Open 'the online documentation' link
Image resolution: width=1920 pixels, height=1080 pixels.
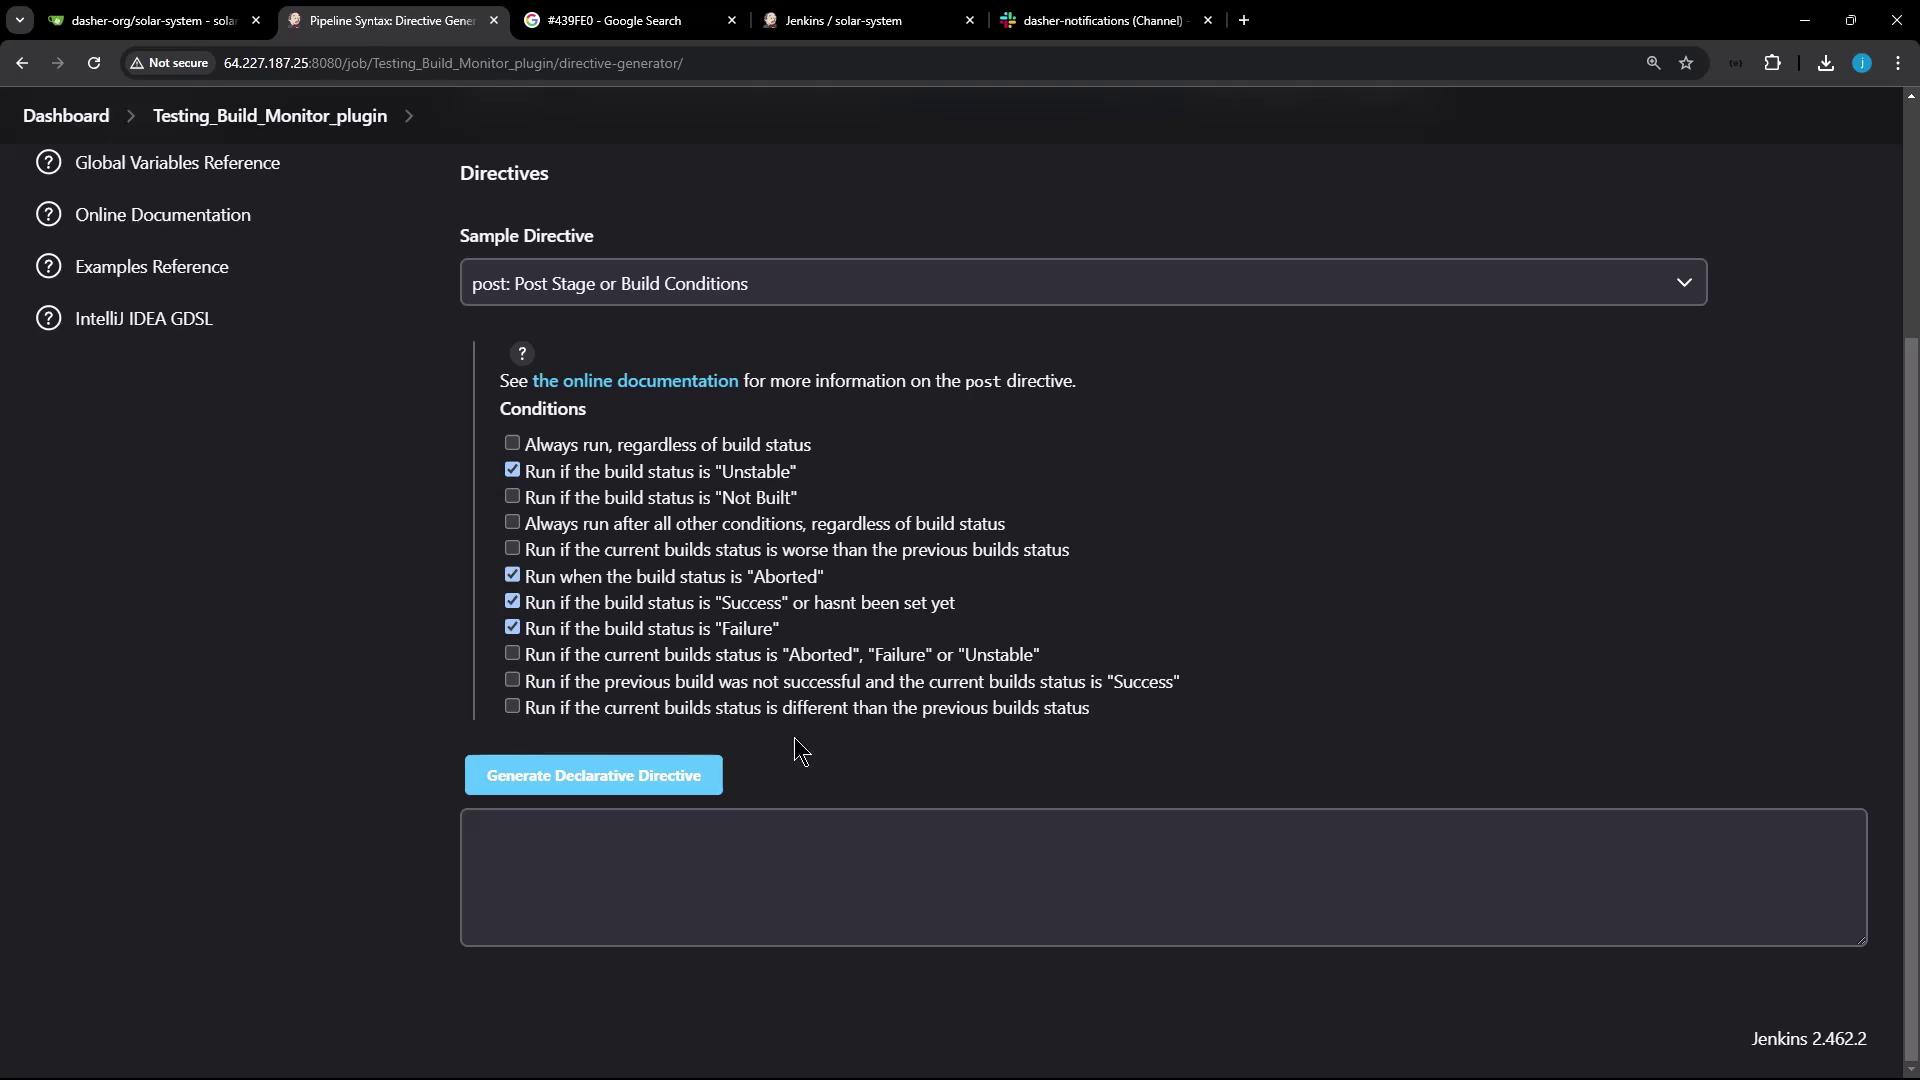pyautogui.click(x=635, y=381)
